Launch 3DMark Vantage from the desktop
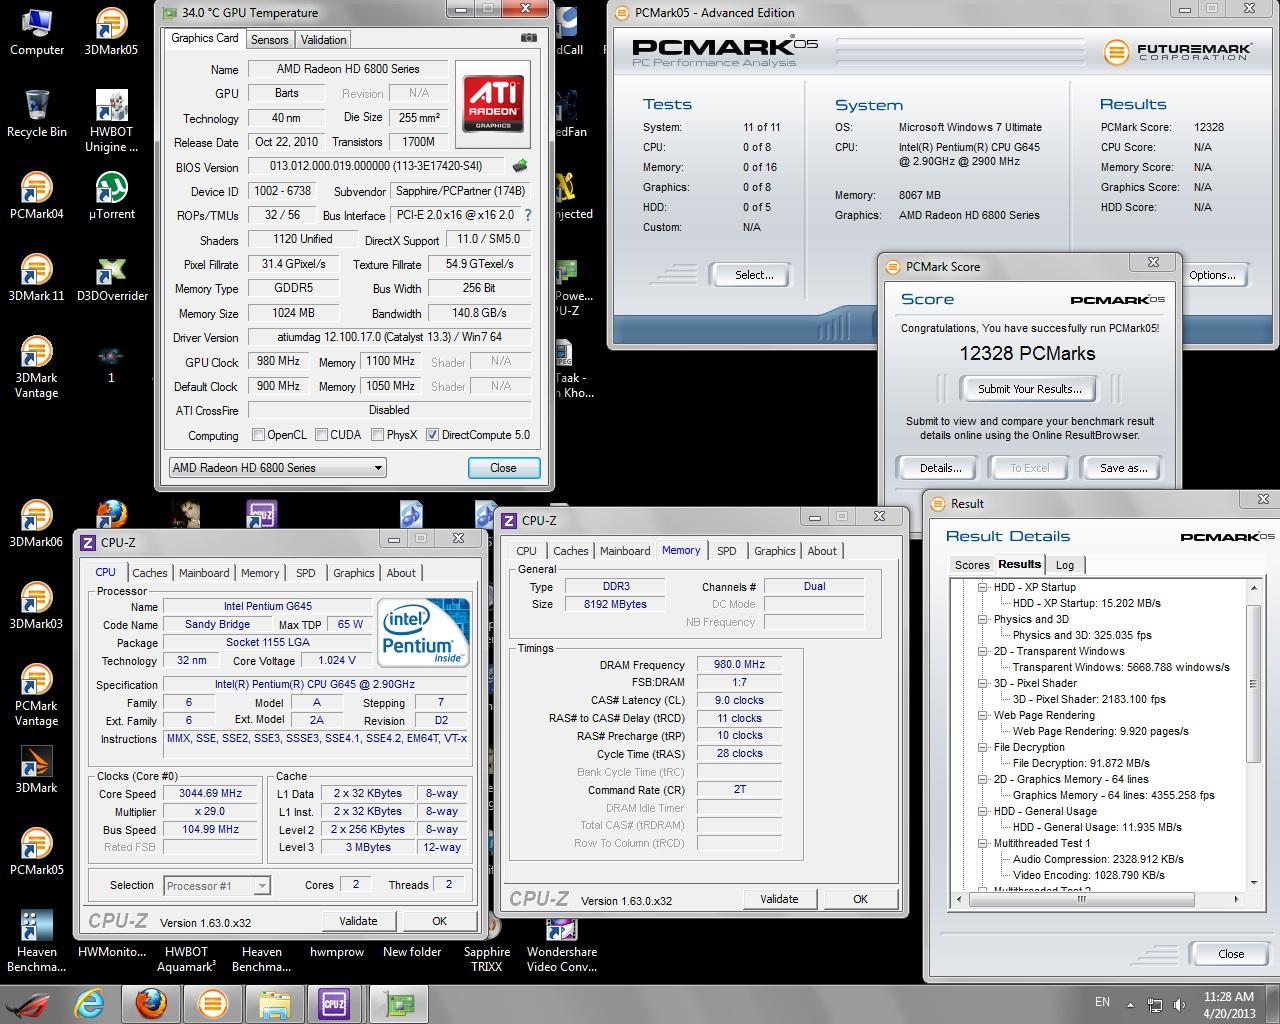The width and height of the screenshot is (1280, 1024). [x=37, y=367]
